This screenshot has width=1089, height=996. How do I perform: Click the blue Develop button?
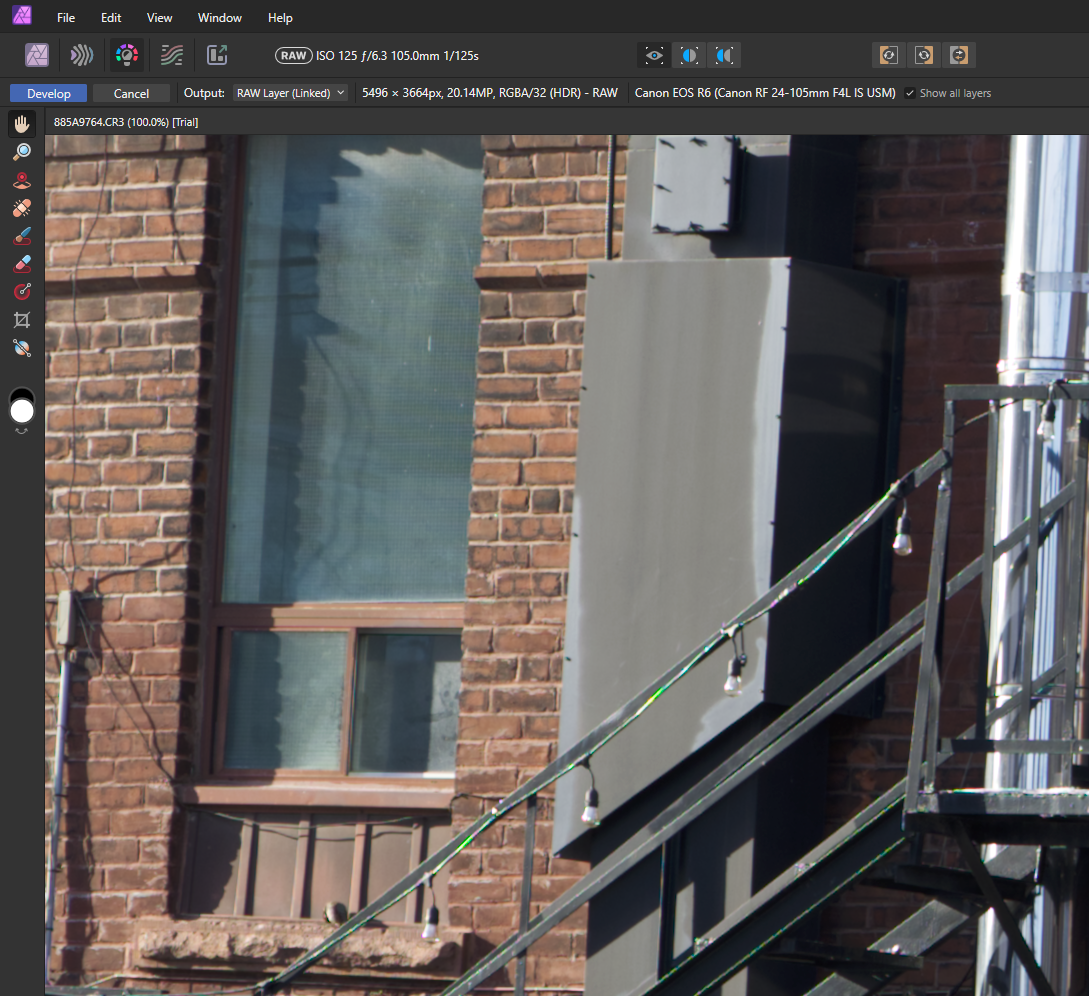(49, 93)
